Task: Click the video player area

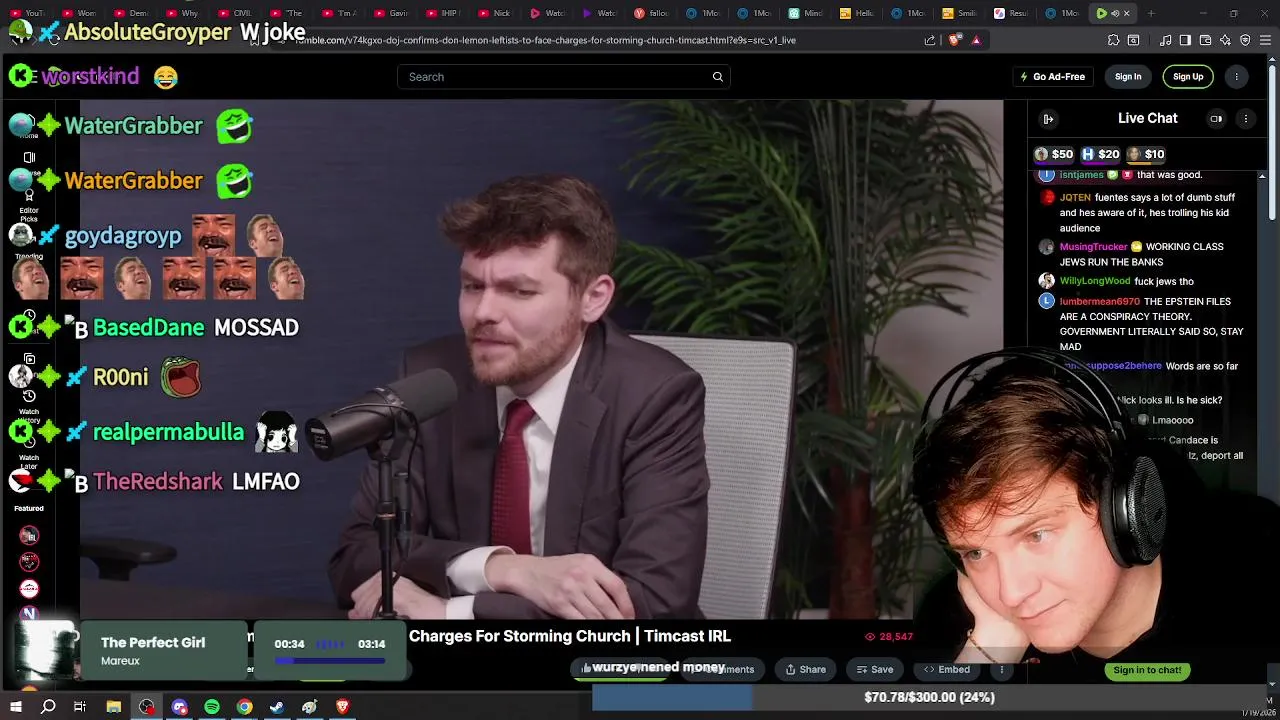Action: (541, 360)
